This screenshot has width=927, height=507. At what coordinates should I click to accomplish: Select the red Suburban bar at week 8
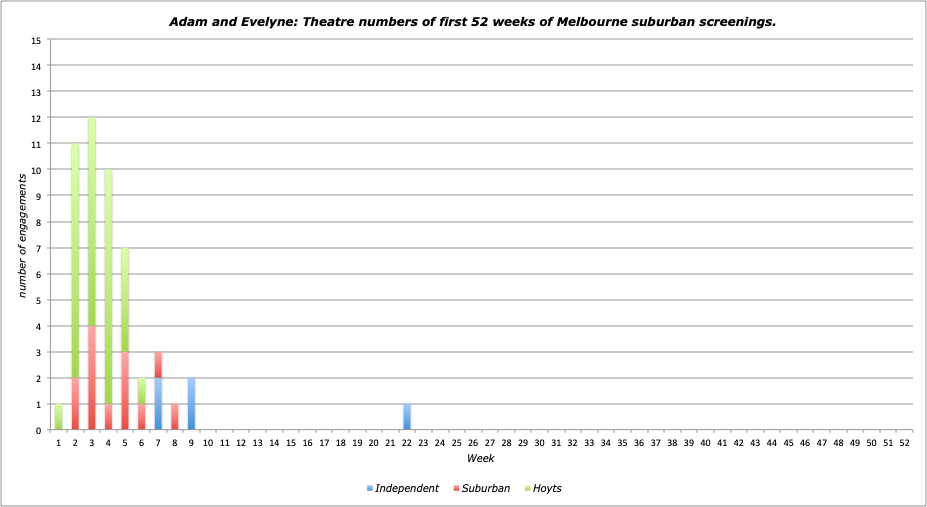pos(175,417)
